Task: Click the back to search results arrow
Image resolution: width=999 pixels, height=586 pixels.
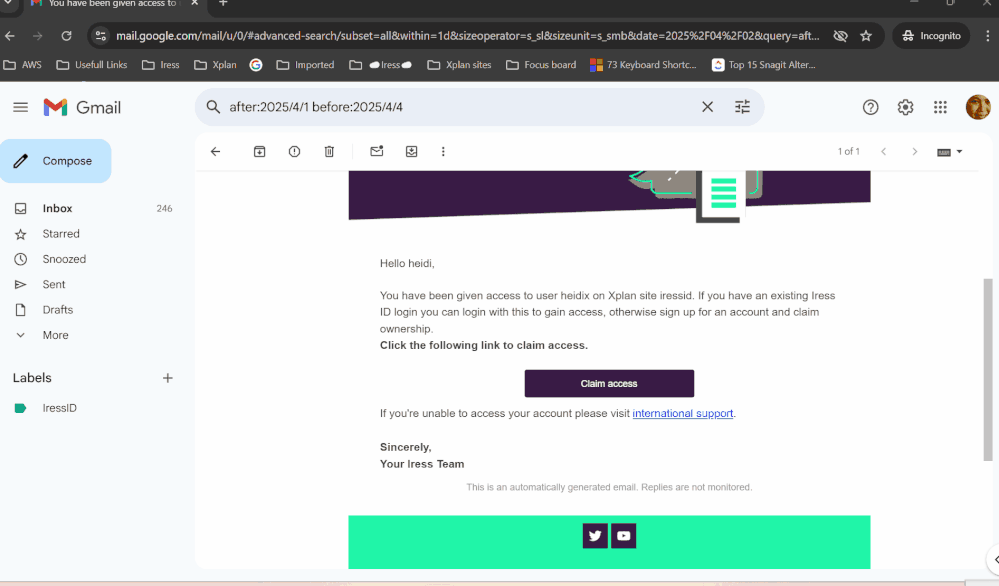Action: pyautogui.click(x=215, y=152)
